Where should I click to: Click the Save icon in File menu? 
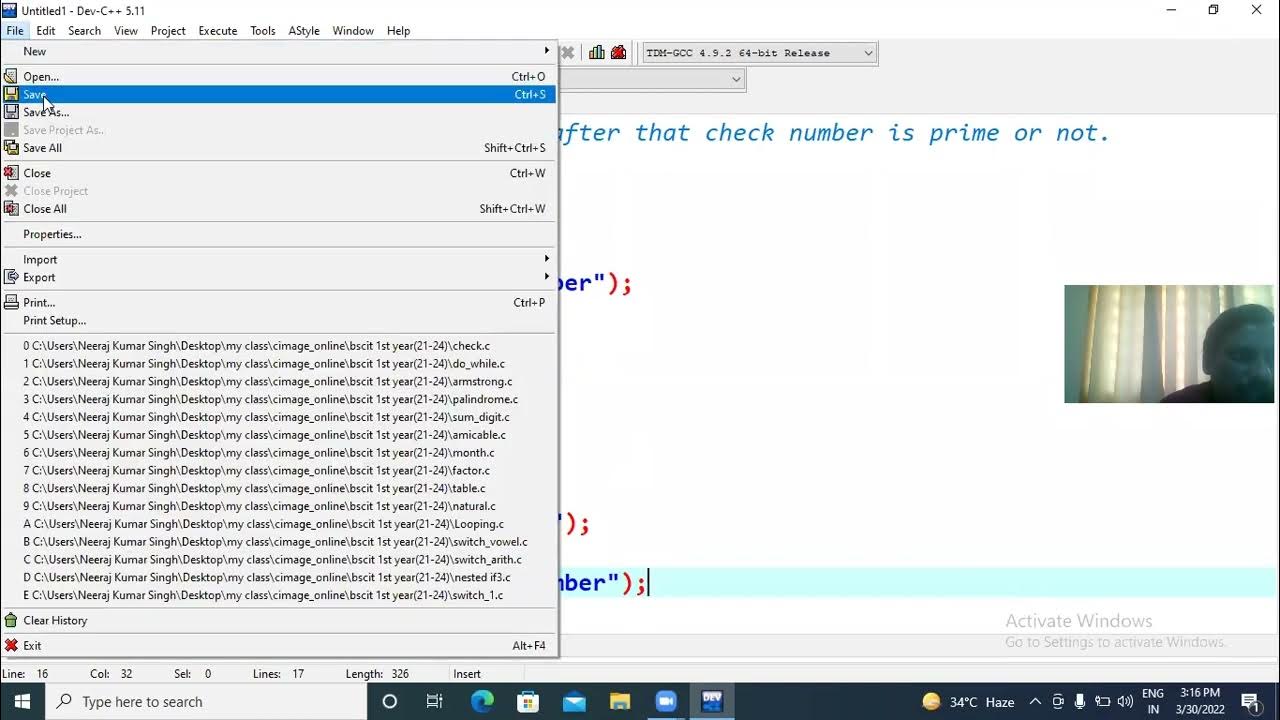tap(11, 94)
